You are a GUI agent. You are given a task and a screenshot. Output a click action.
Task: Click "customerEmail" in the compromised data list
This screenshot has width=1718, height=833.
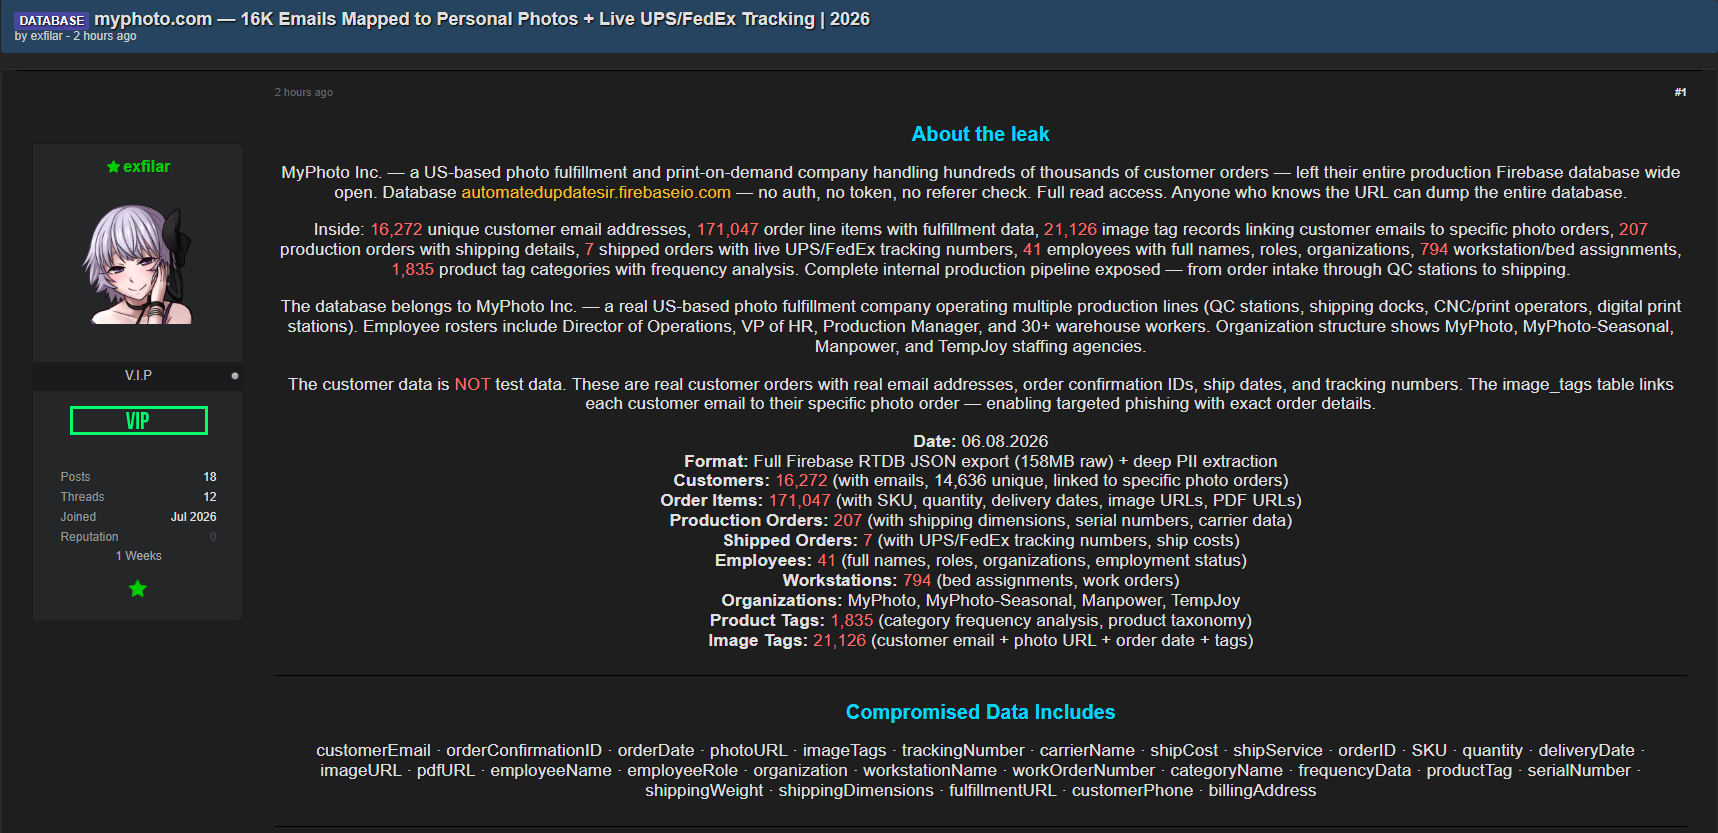373,751
